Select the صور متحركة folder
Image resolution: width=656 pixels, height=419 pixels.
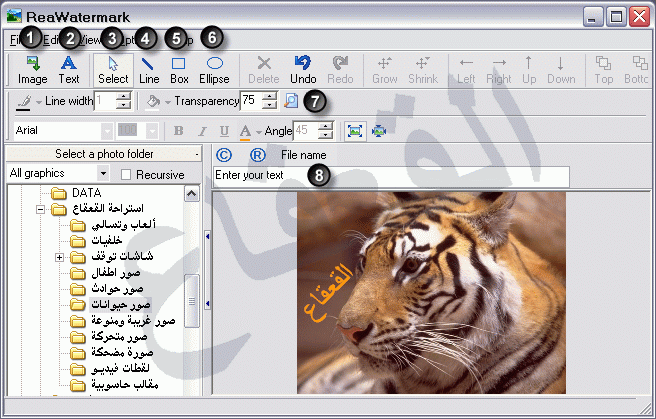(119, 337)
